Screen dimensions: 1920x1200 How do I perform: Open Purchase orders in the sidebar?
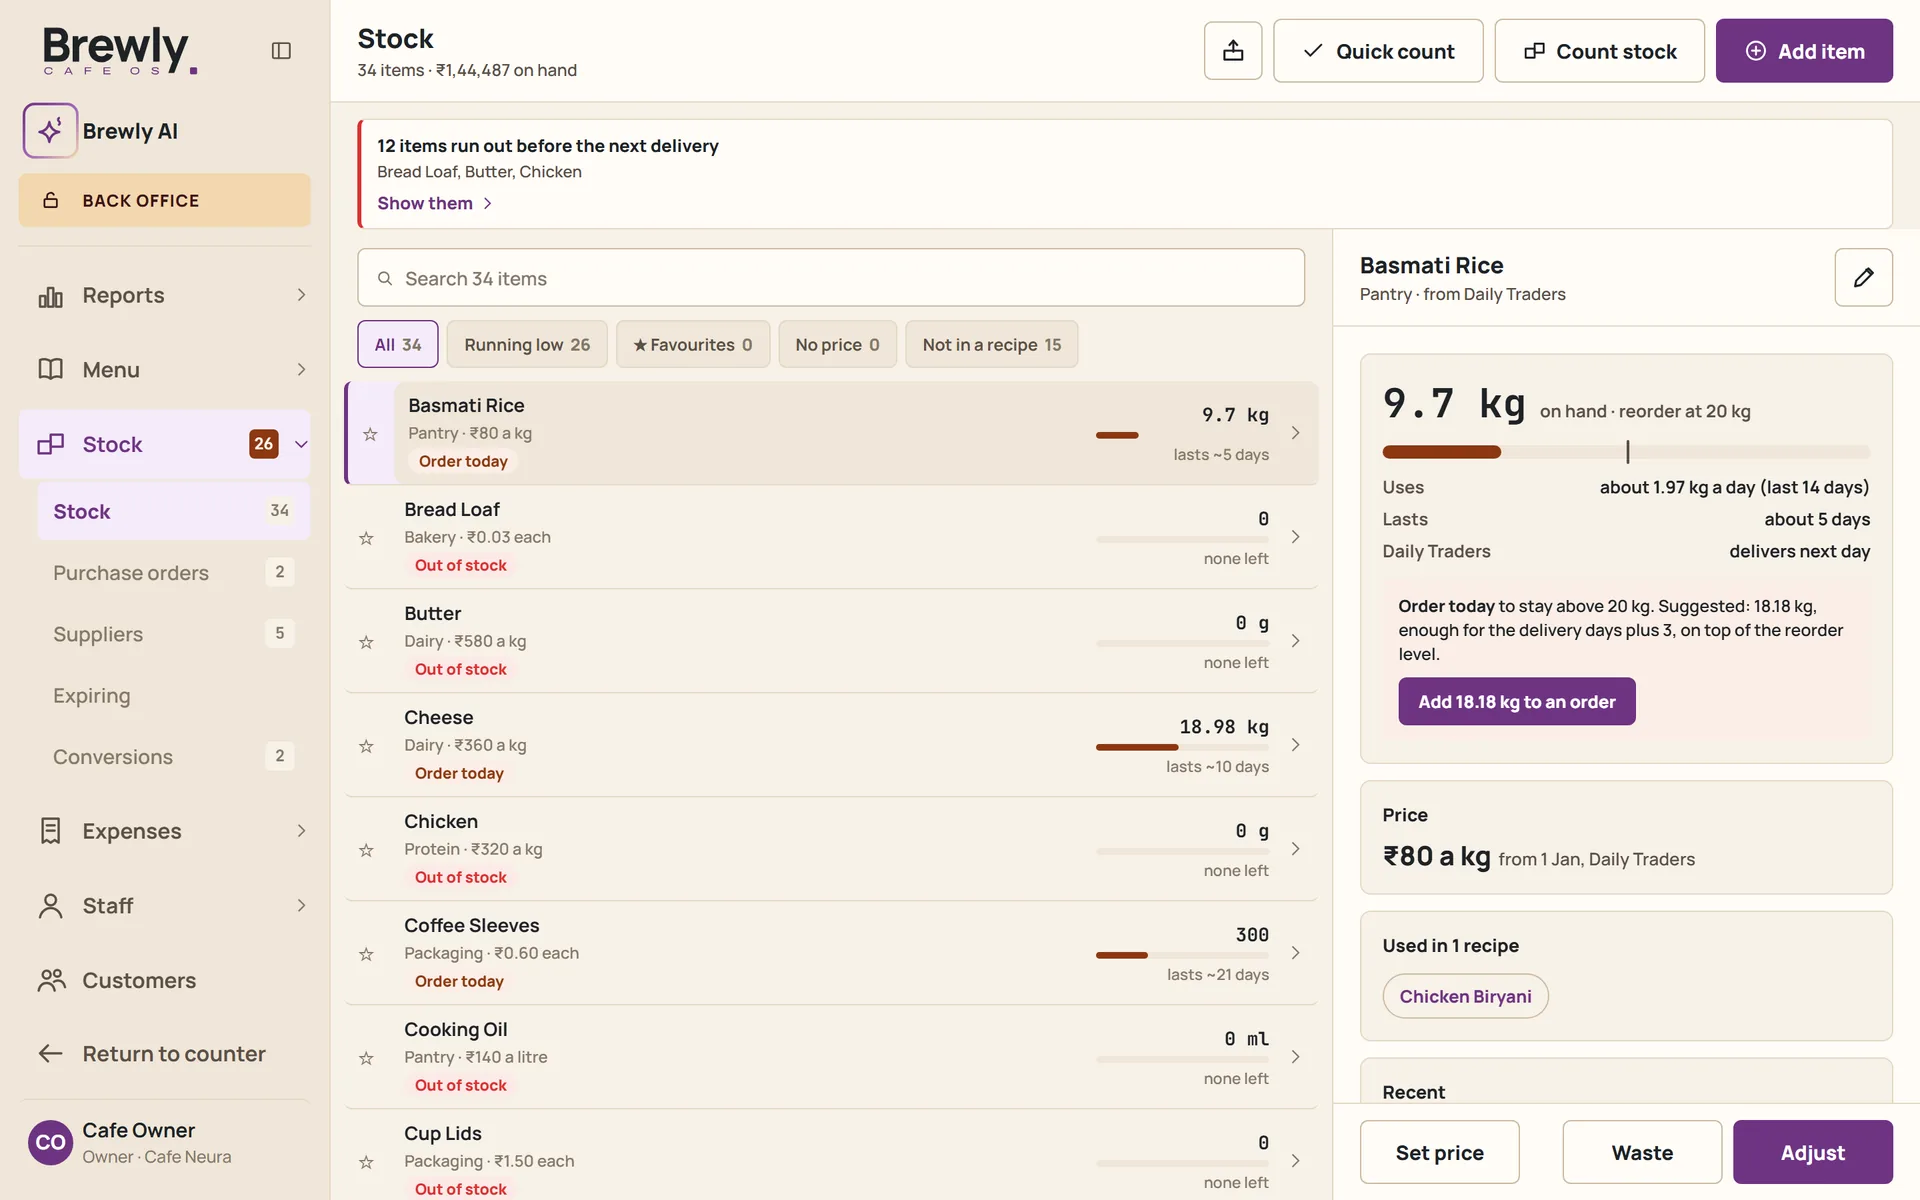[173, 573]
